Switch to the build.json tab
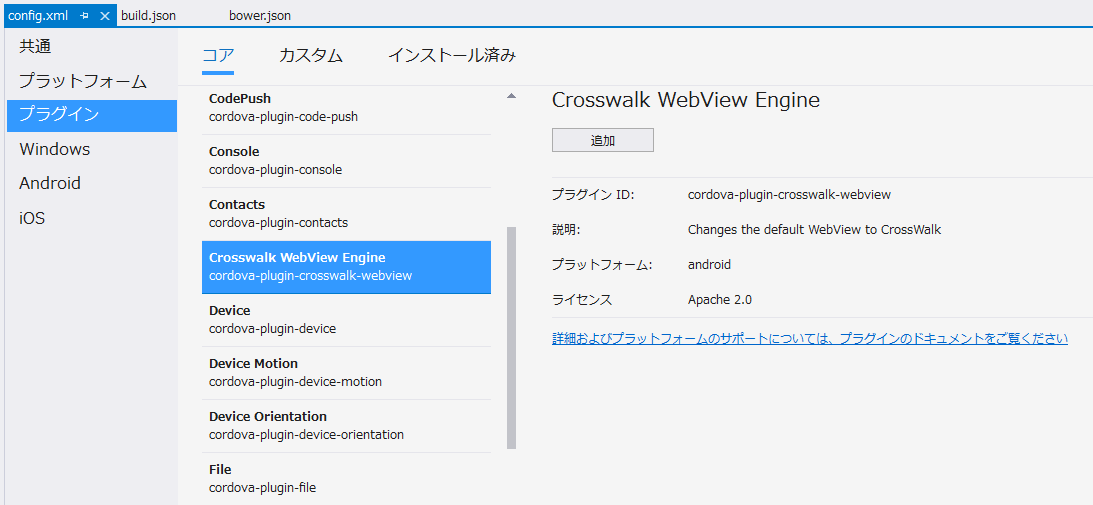1093x505 pixels. point(149,16)
